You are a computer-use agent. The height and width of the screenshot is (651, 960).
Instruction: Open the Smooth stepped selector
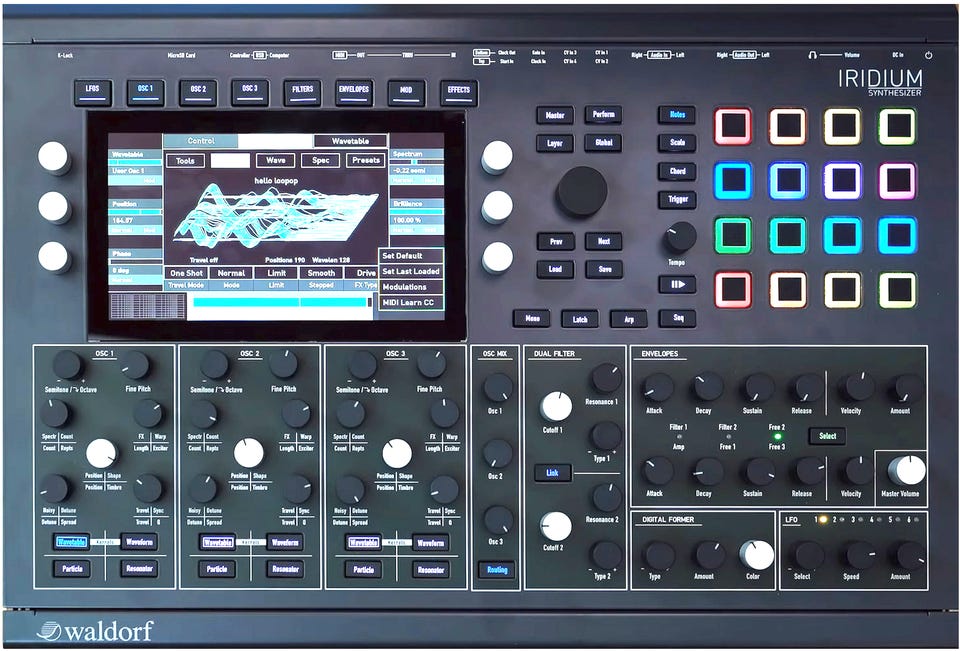point(321,273)
